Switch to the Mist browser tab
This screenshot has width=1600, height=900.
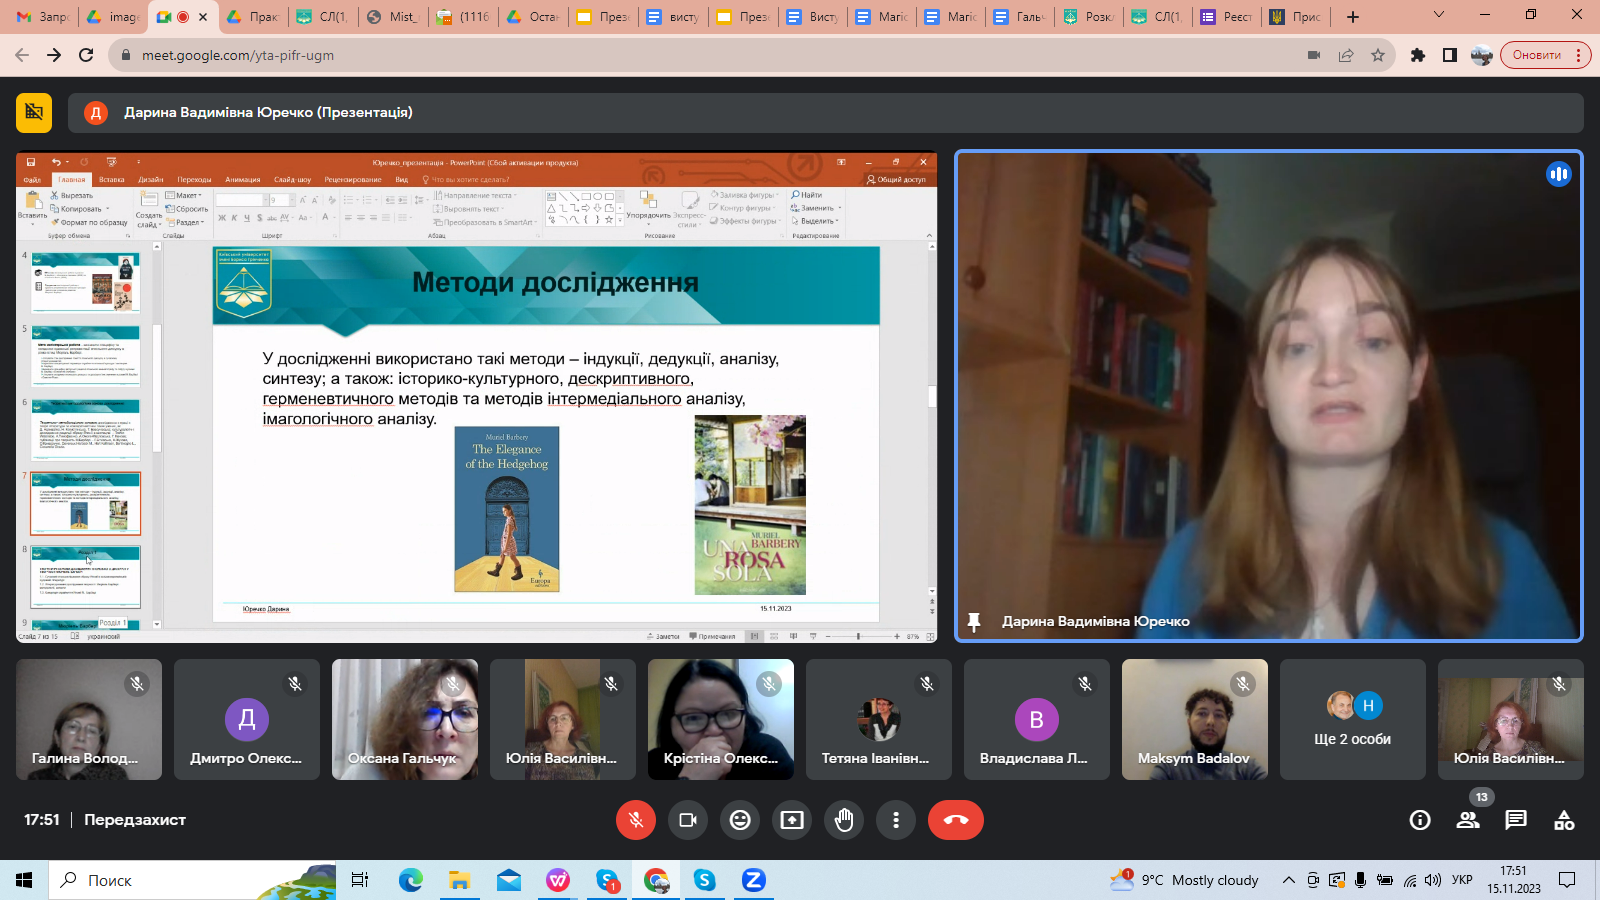(394, 17)
